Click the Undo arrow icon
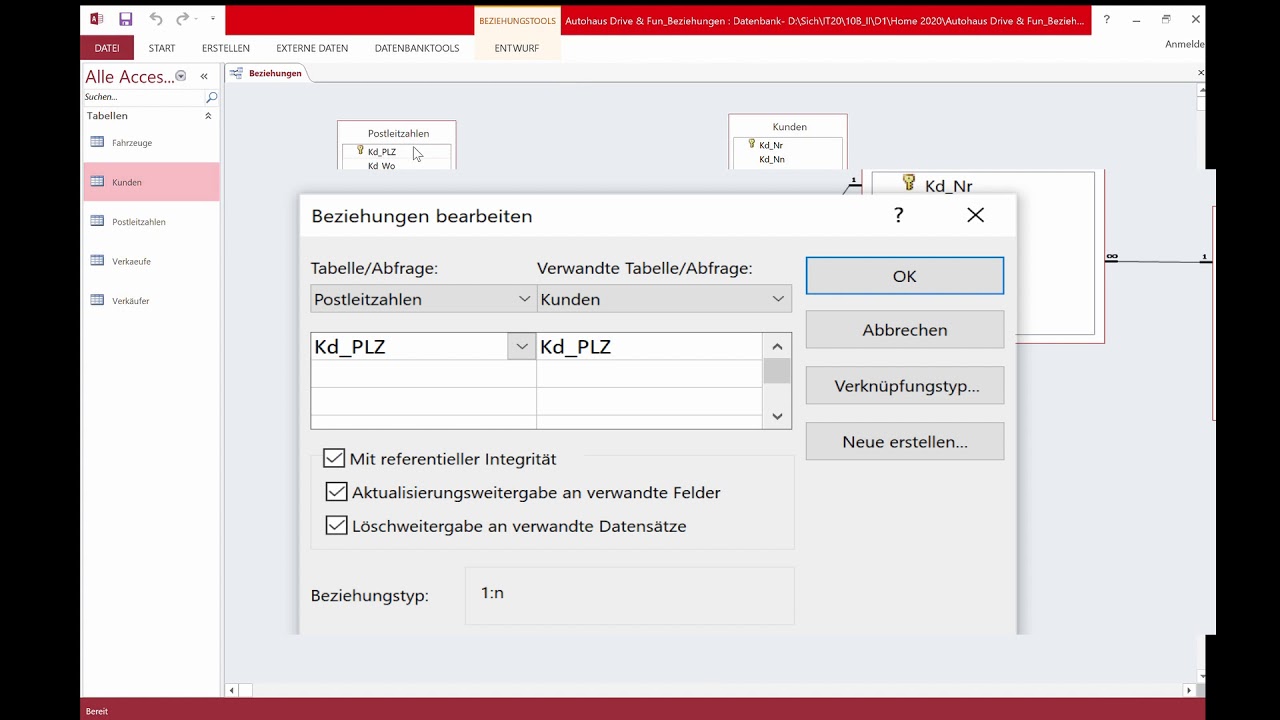Image resolution: width=1280 pixels, height=720 pixels. coord(155,19)
